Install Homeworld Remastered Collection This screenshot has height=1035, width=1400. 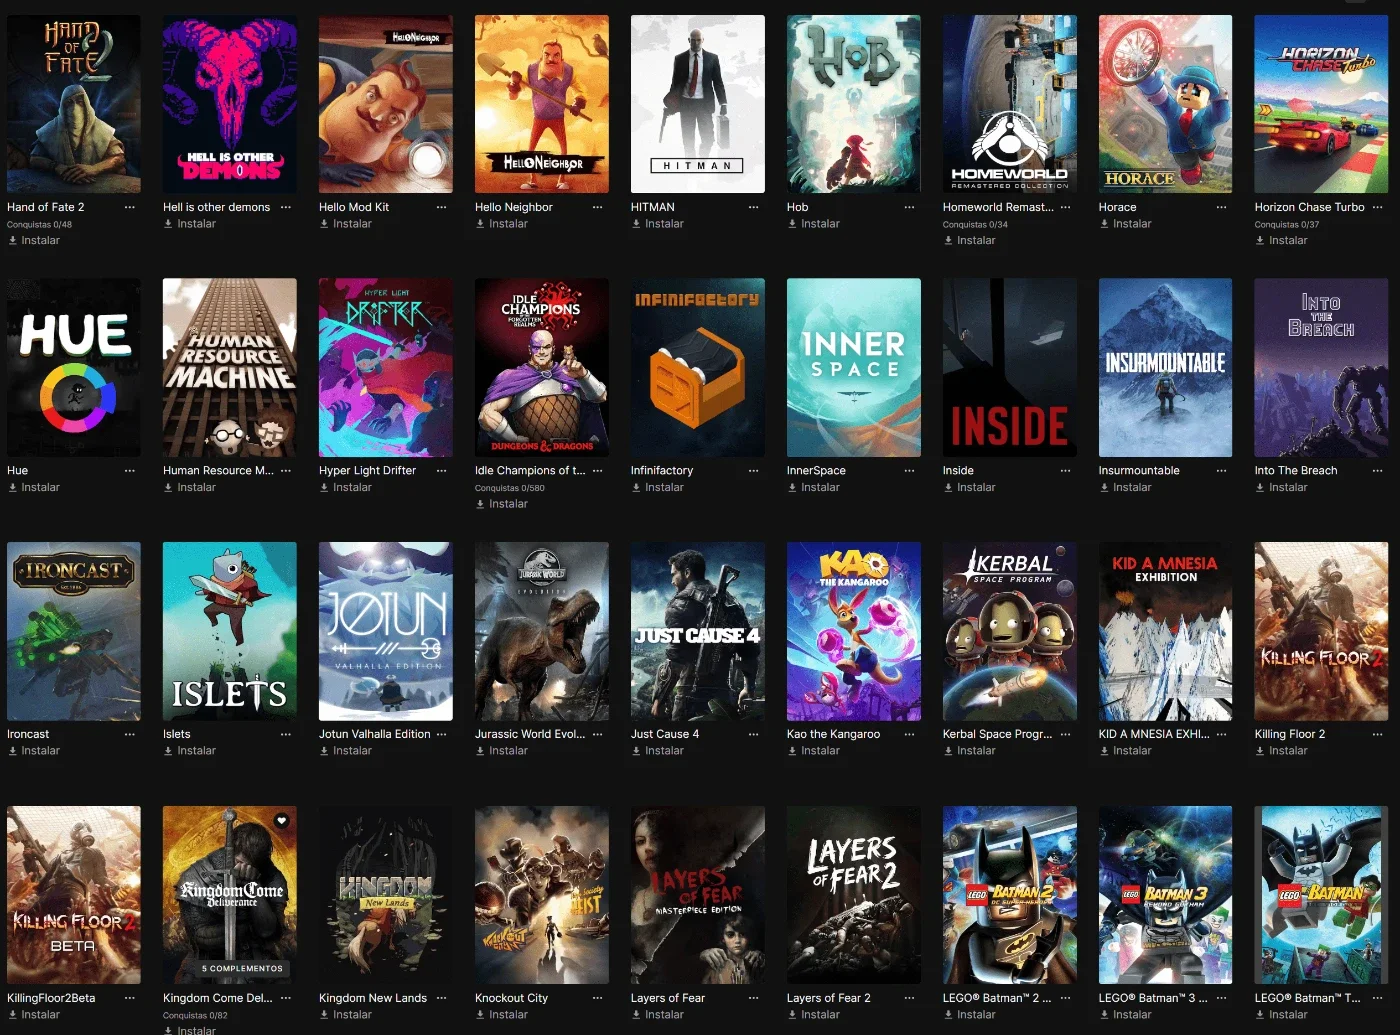coord(970,240)
